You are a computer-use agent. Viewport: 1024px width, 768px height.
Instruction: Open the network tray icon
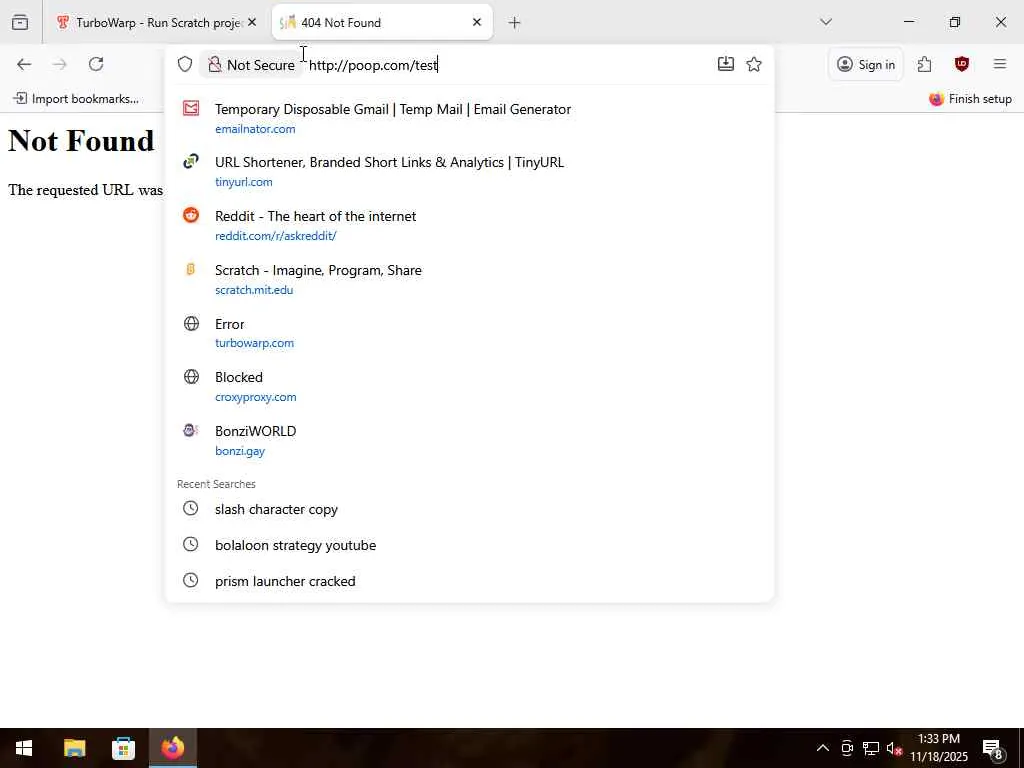(871, 748)
